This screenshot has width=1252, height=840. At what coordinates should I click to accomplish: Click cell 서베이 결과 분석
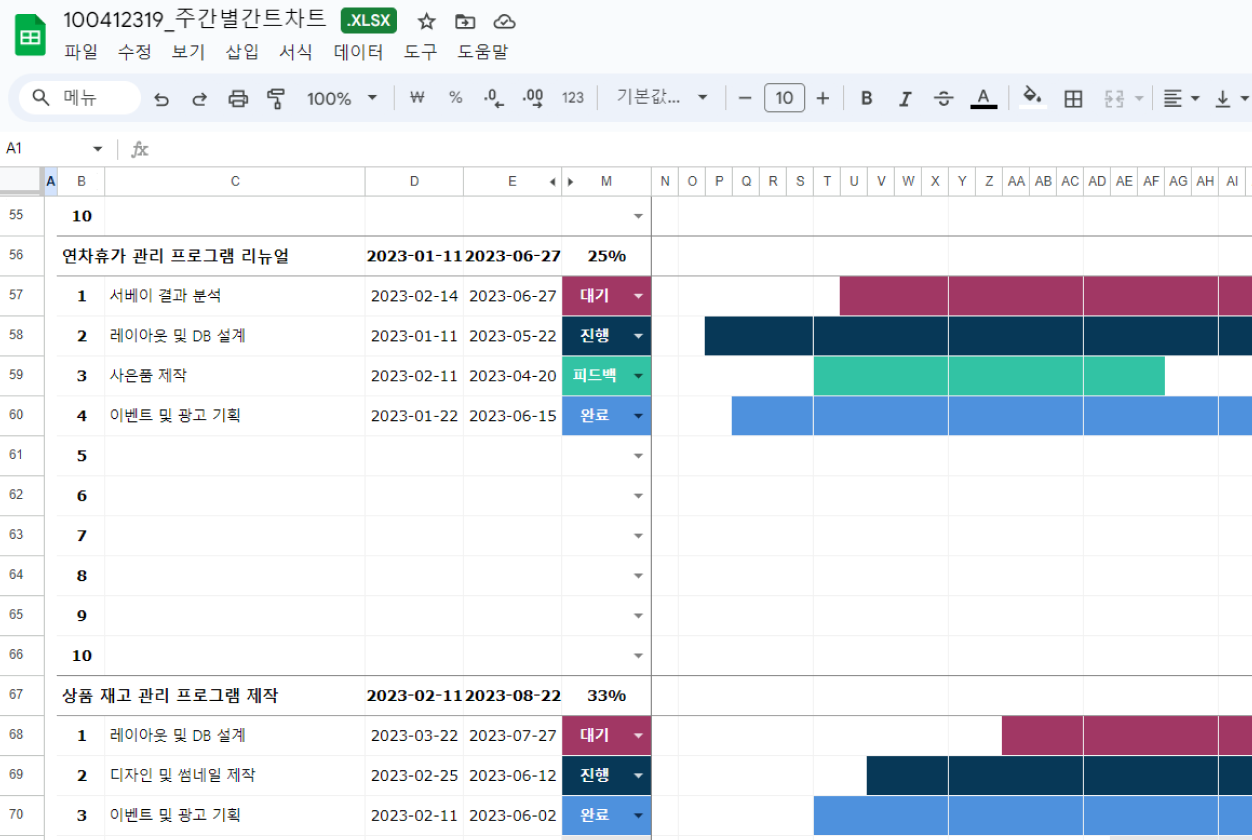(x=165, y=296)
